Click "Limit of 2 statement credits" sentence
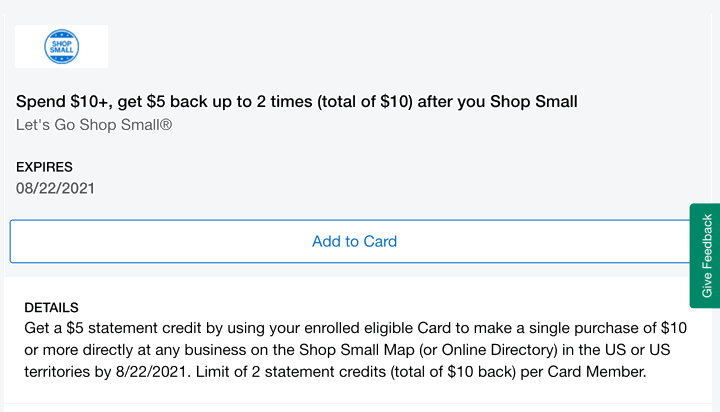This screenshot has width=720, height=412. point(291,372)
